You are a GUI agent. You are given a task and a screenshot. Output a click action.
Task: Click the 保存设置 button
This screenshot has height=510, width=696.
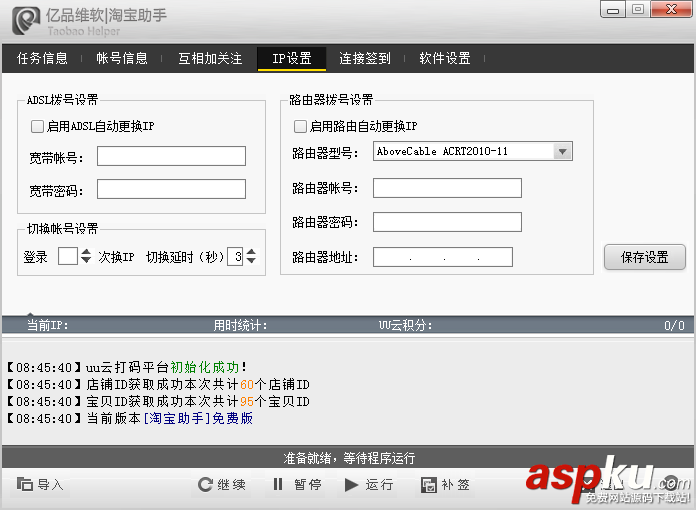645,257
